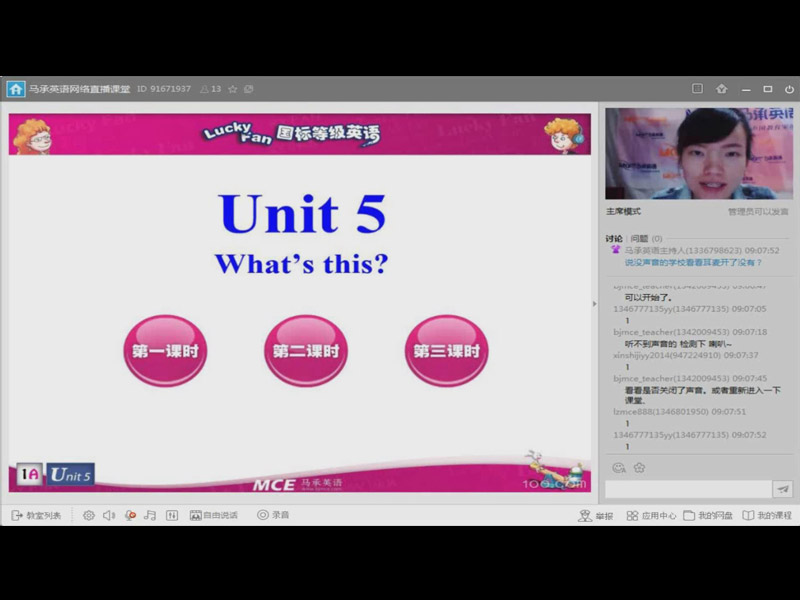Open the settings gear in bottom toolbar
Screen dimensions: 800x600
point(89,515)
